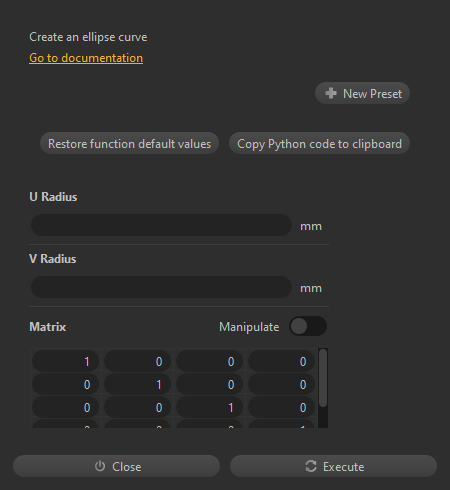Viewport: 450px width, 490px height.
Task: Select the first row first column matrix cell
Action: [66, 361]
